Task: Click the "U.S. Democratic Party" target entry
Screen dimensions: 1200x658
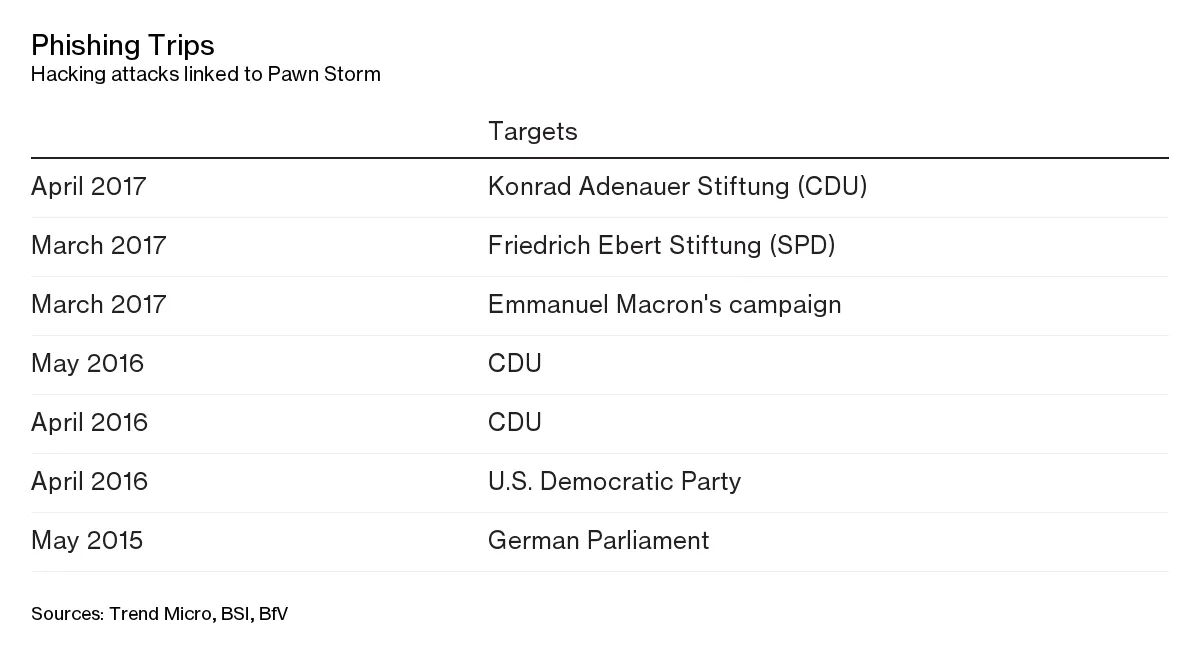Action: coord(614,482)
